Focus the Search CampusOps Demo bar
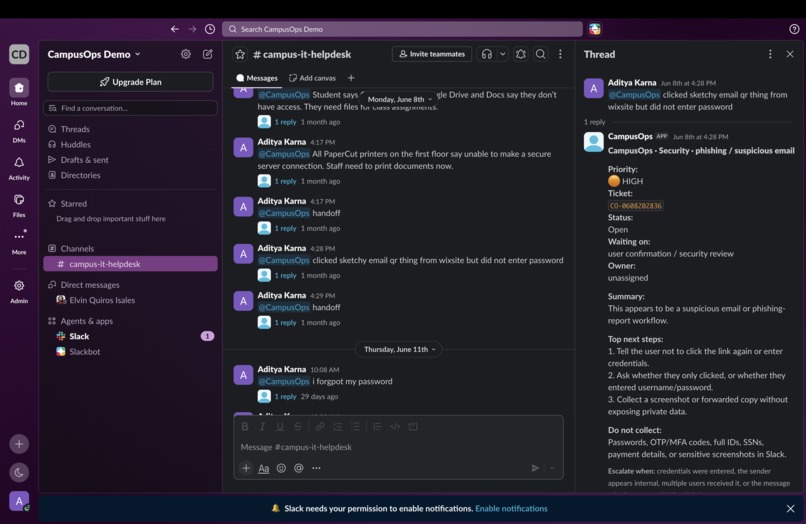Image resolution: width=806 pixels, height=524 pixels. pos(402,29)
